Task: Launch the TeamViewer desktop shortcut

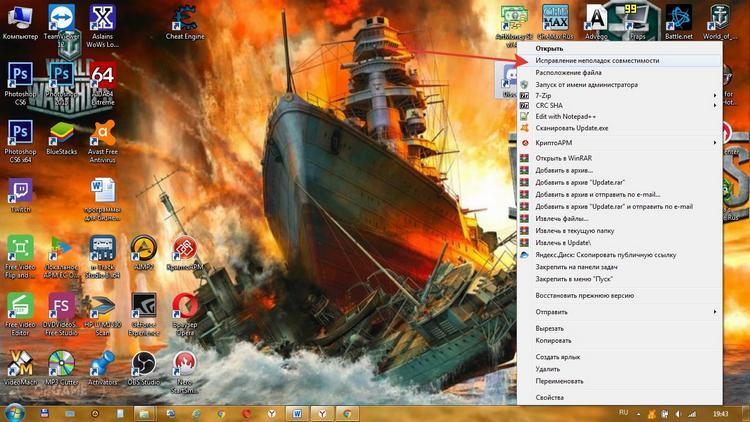Action: pyautogui.click(x=61, y=25)
